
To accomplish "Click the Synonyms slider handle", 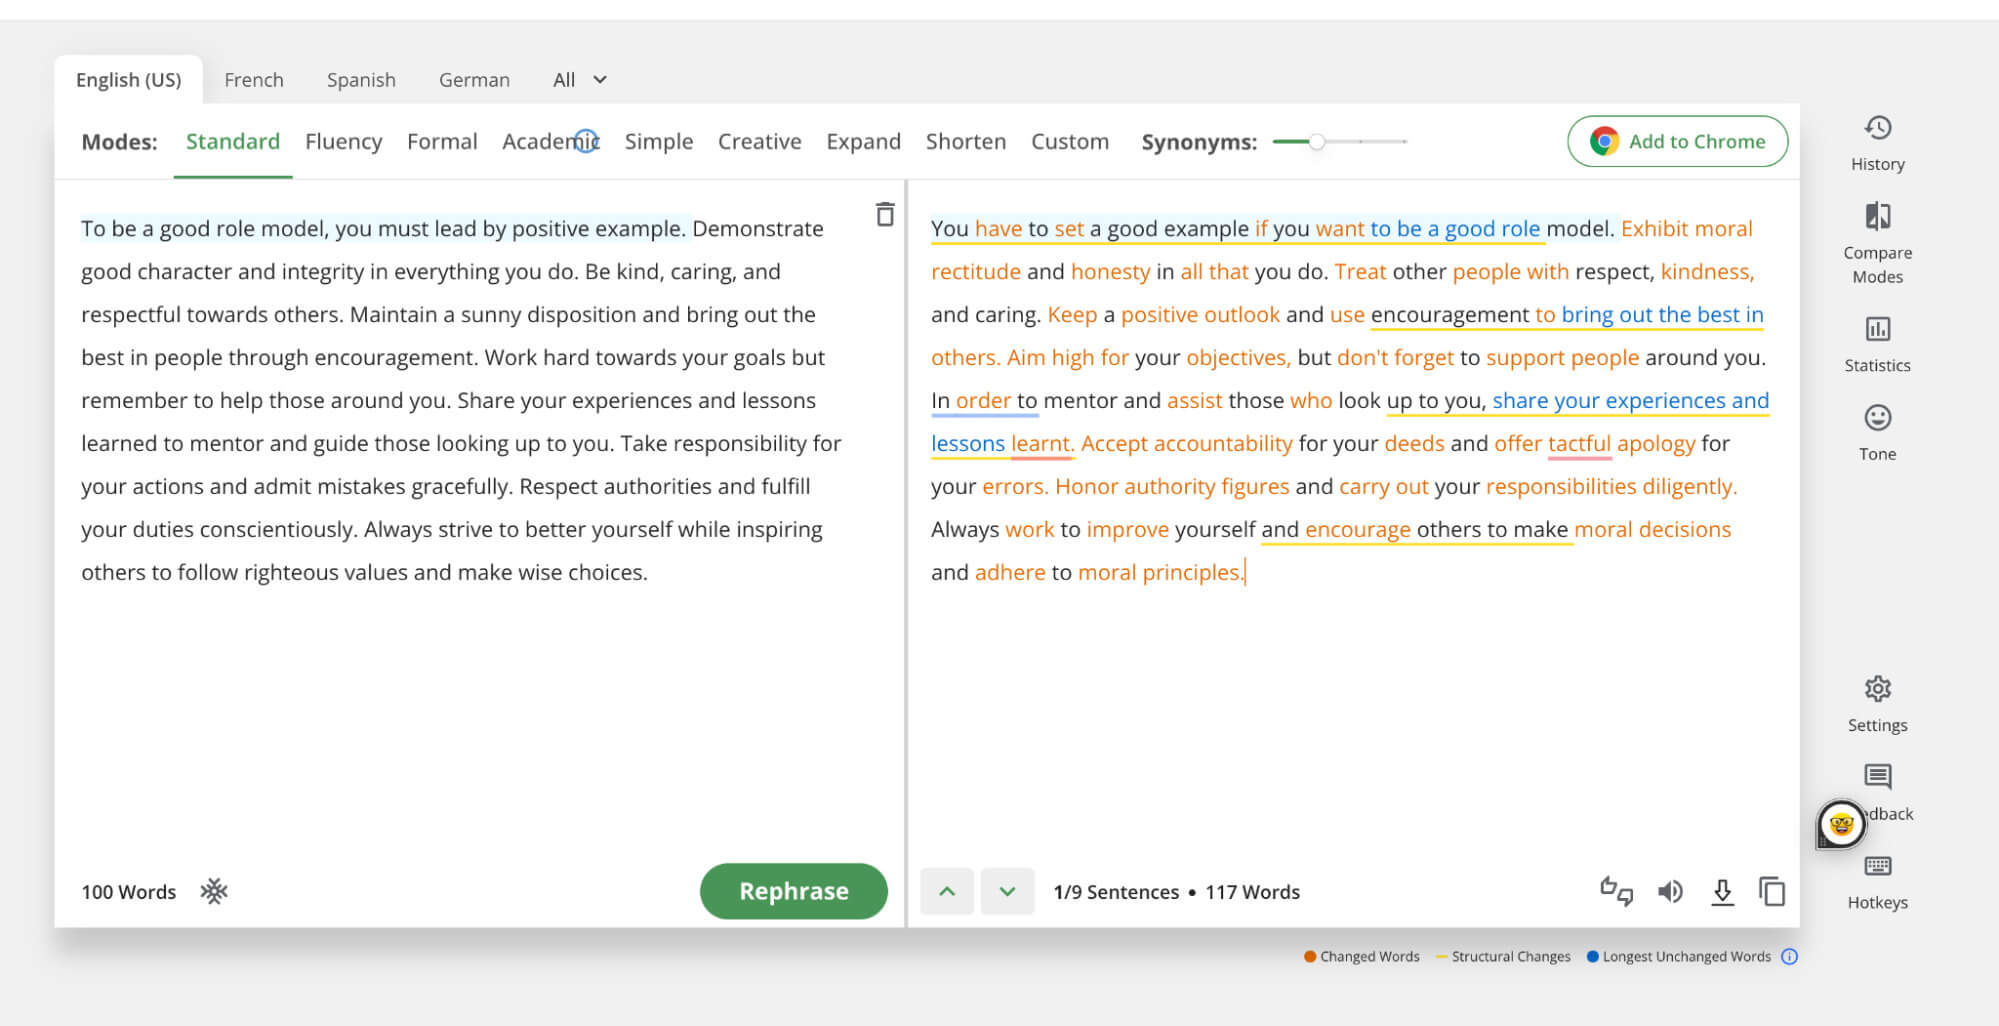I will point(1317,142).
